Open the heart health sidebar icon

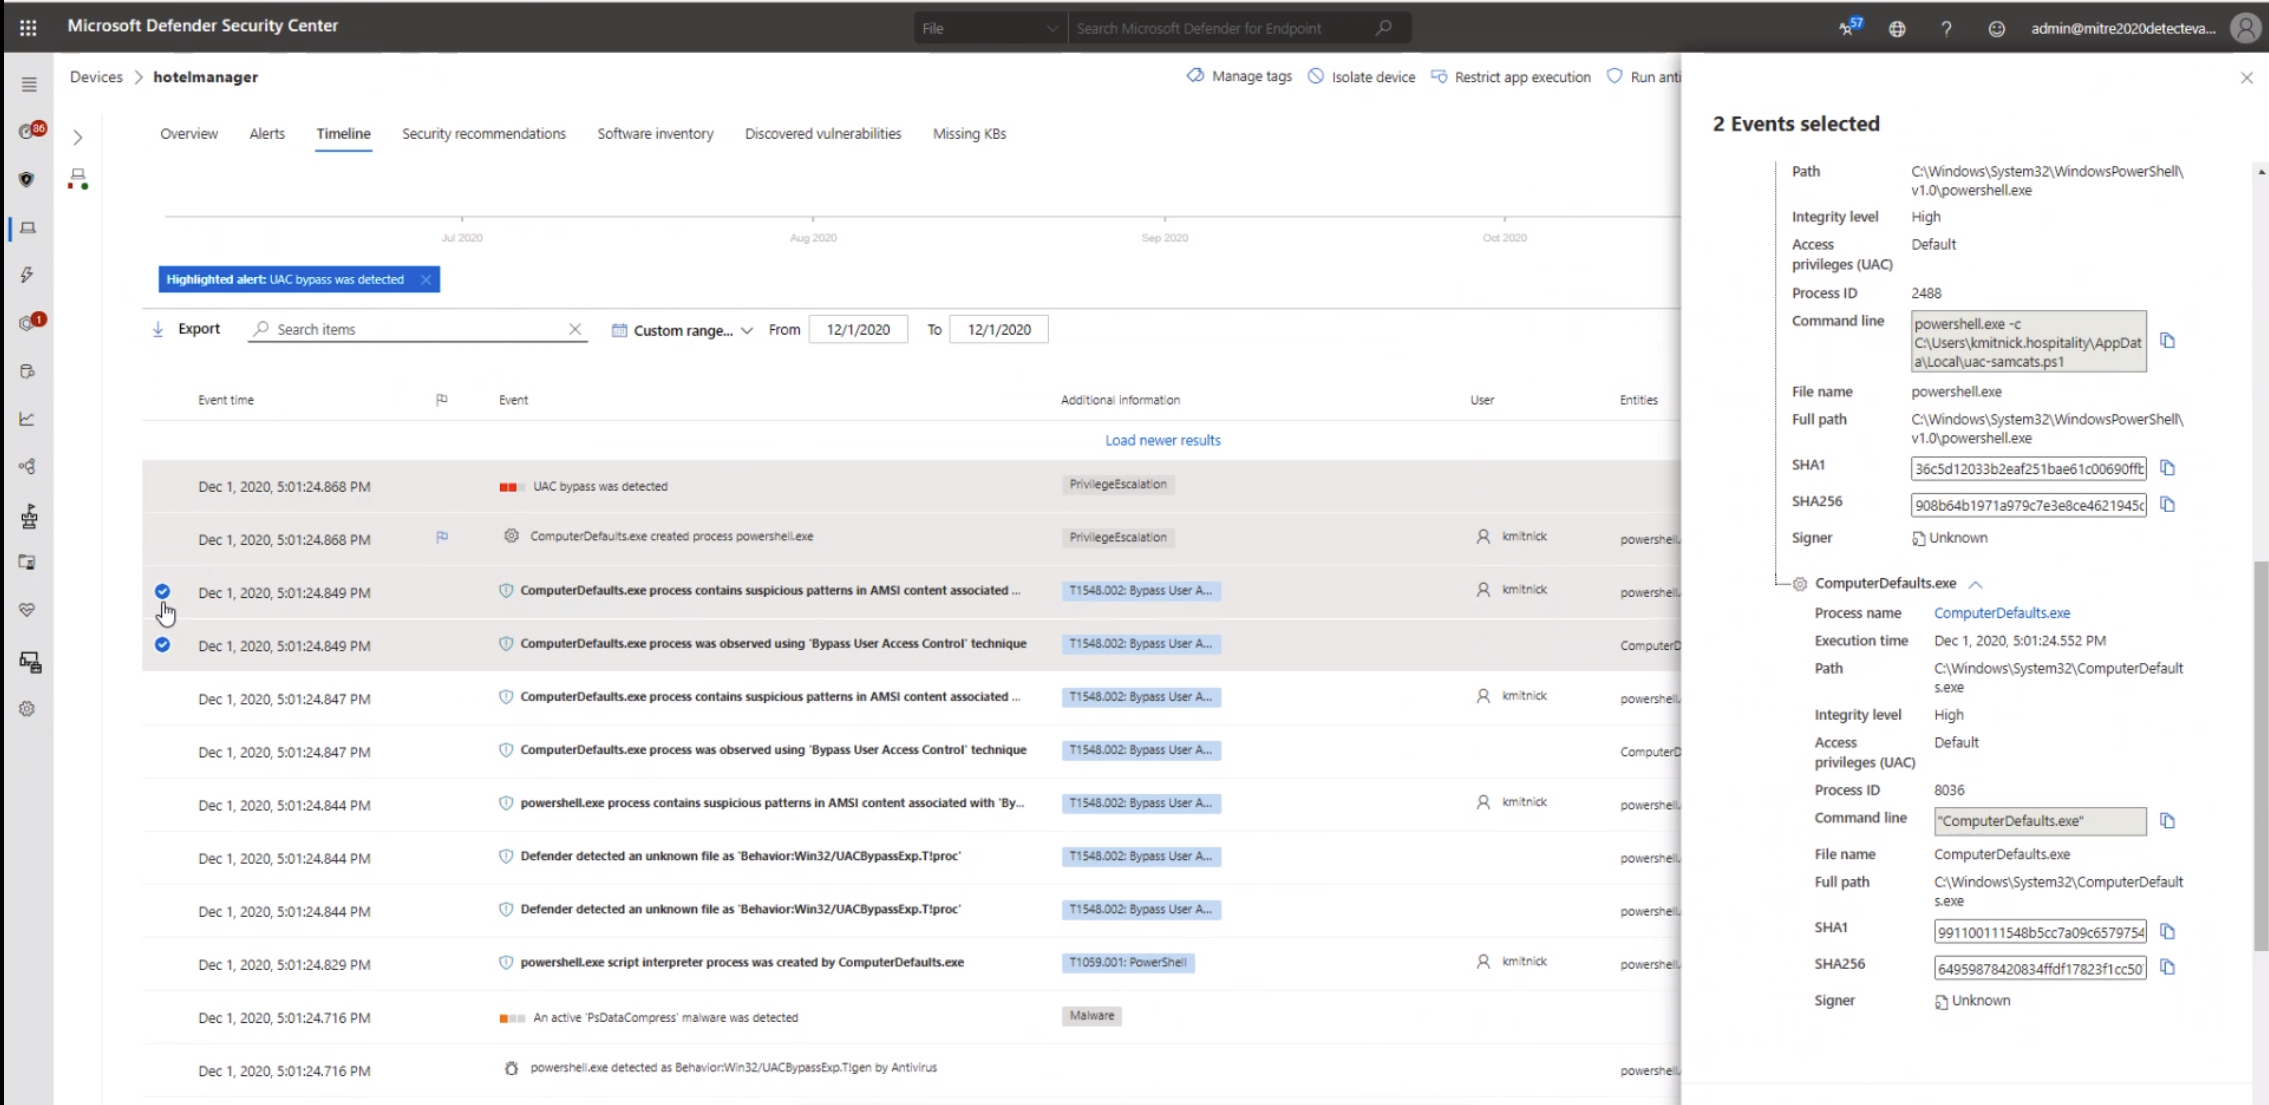27,610
